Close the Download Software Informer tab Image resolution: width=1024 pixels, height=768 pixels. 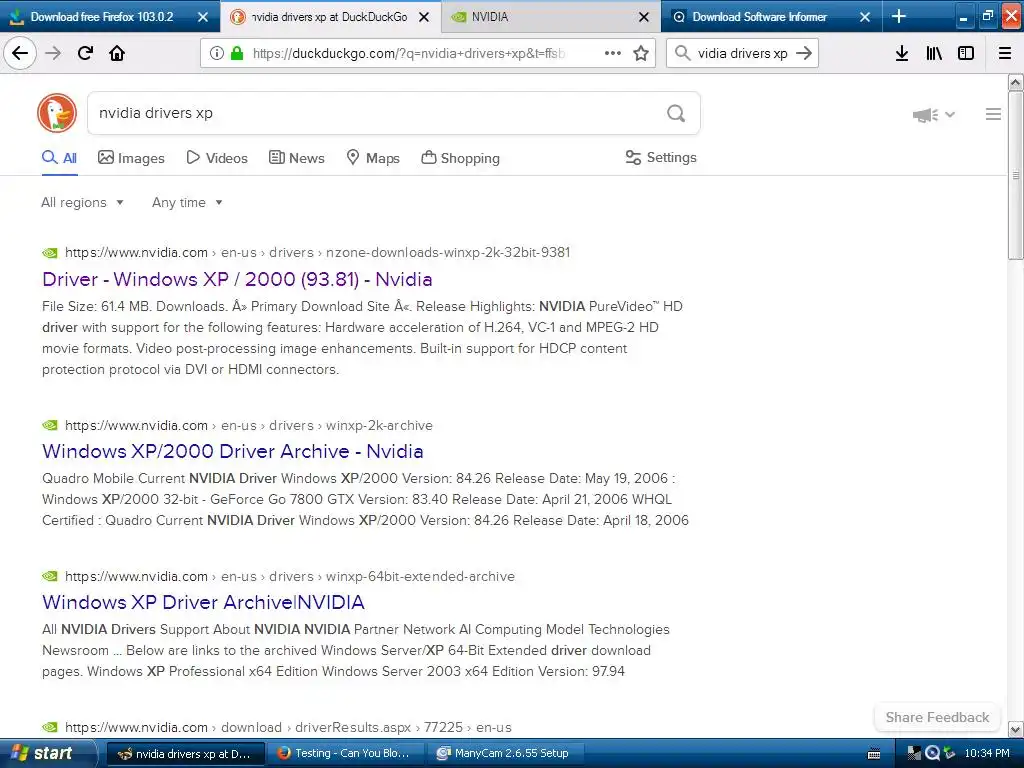click(x=865, y=17)
